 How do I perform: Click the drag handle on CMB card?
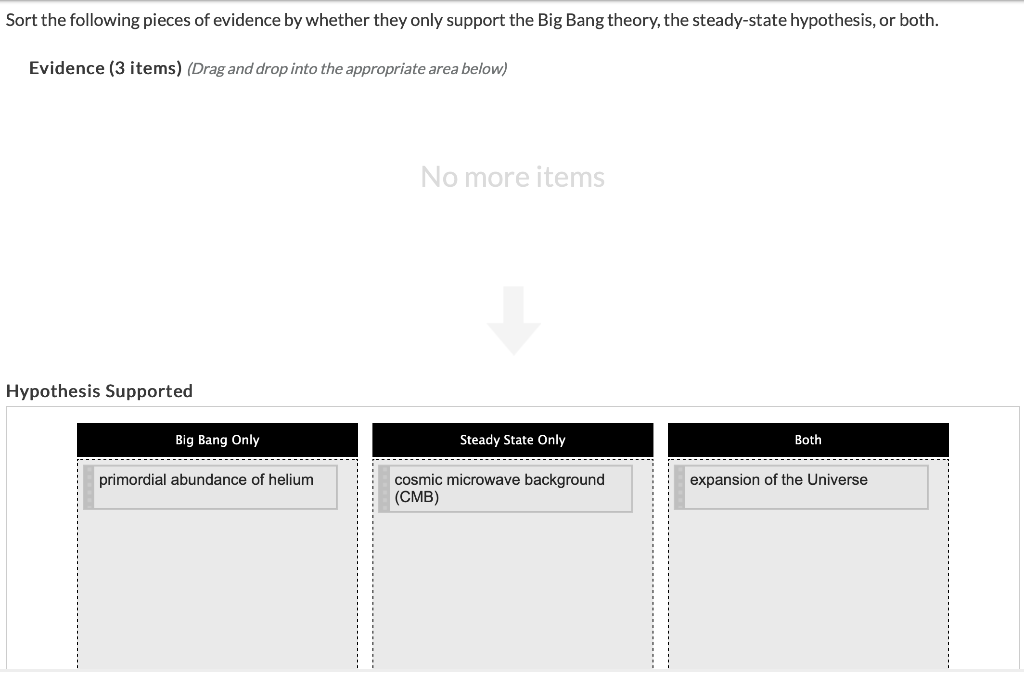(384, 488)
